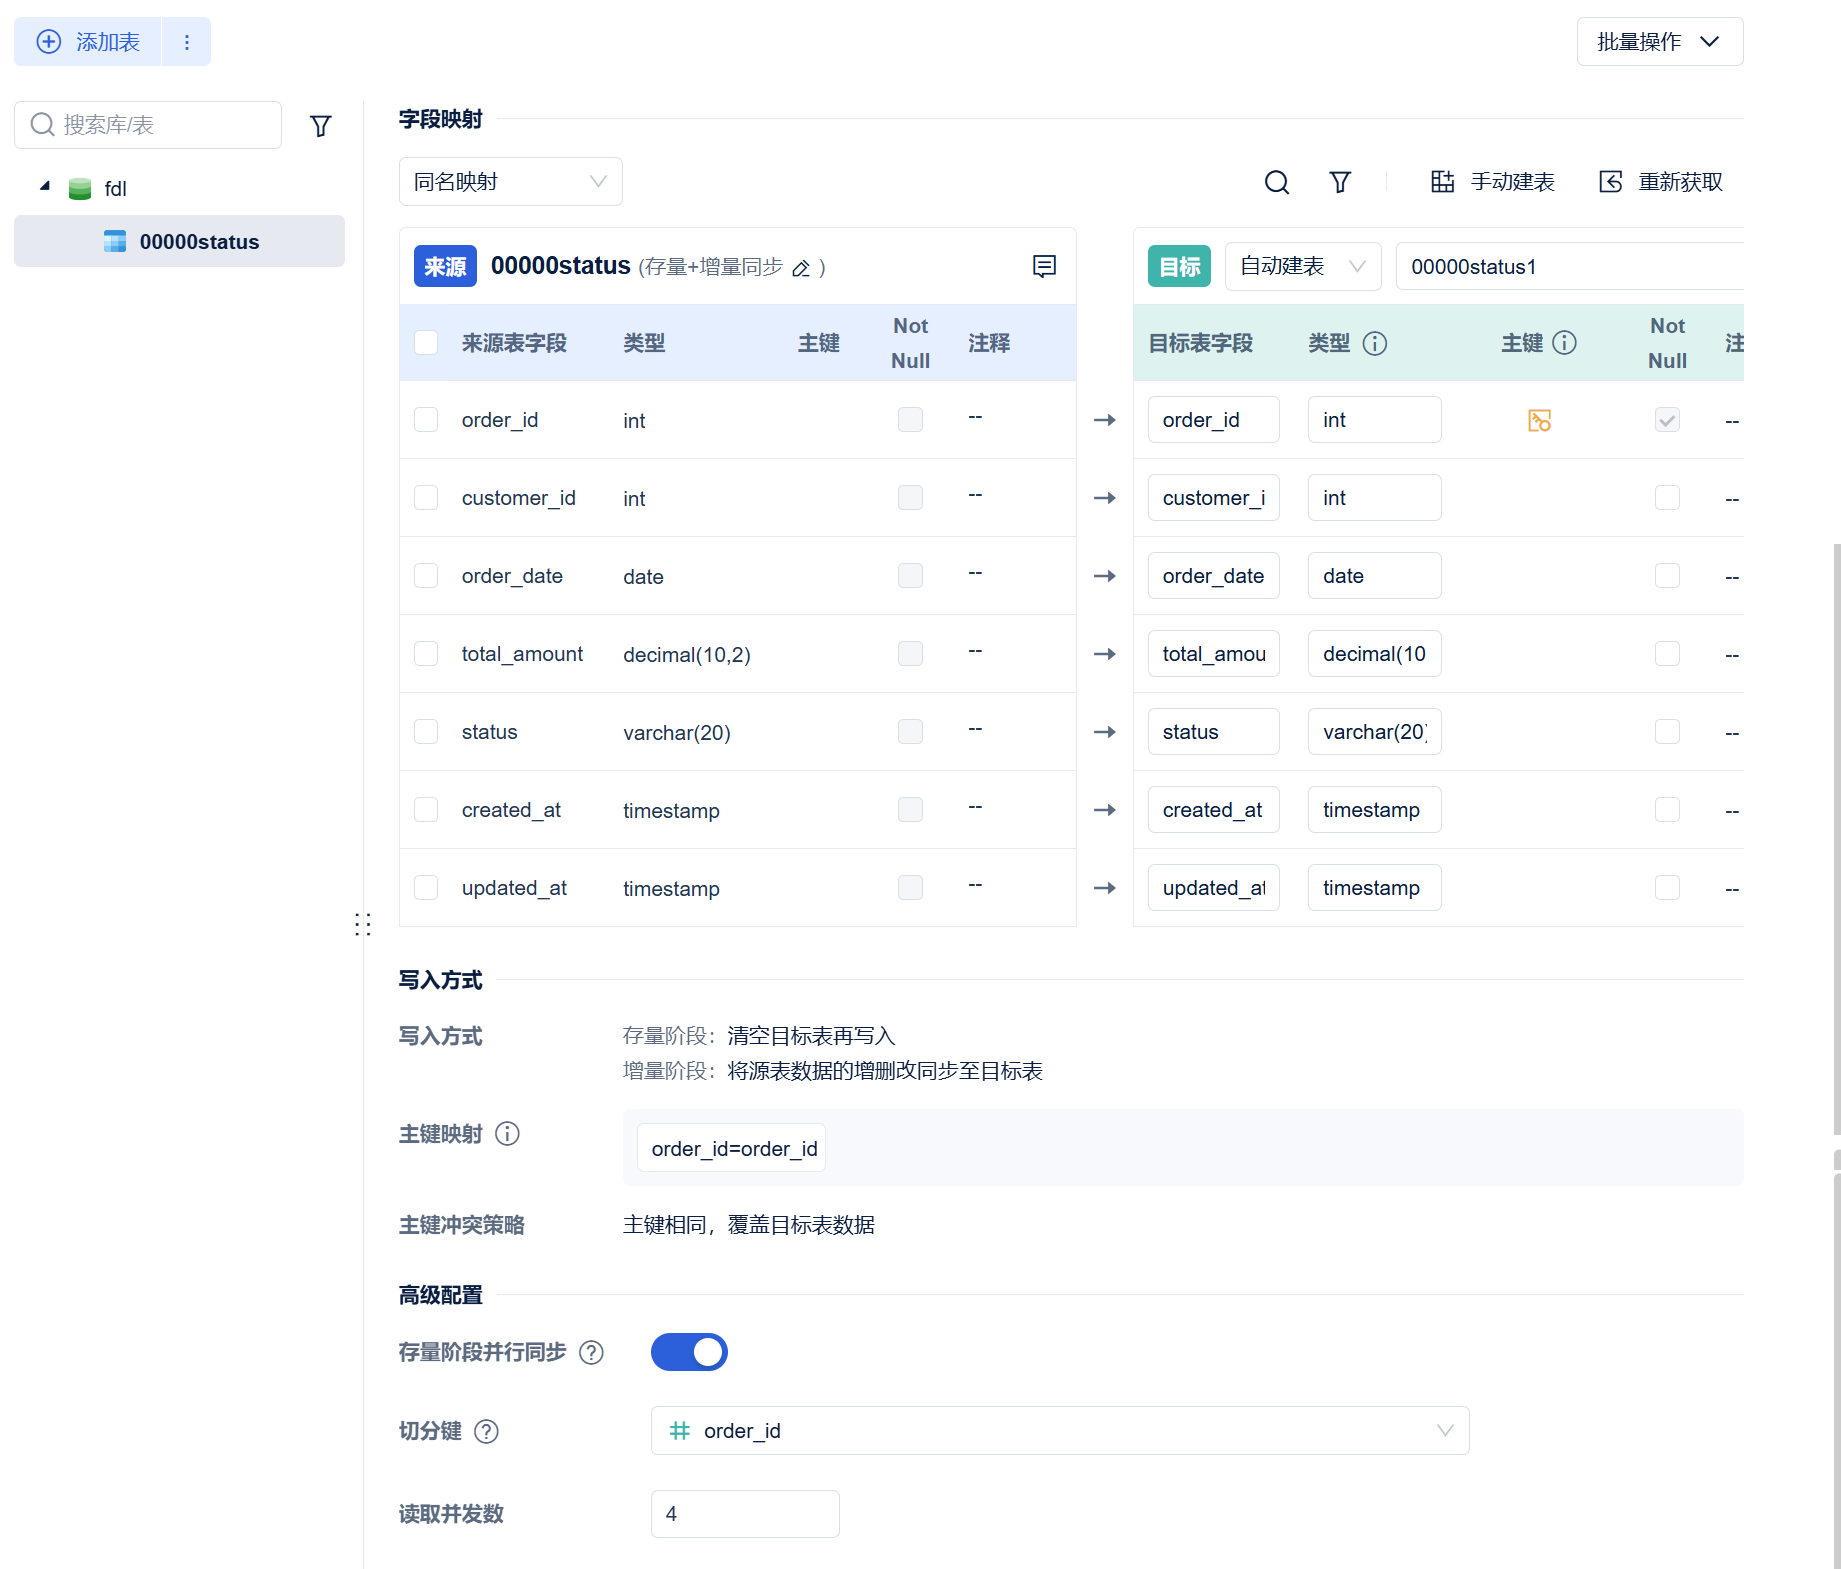Click the 添加表 button

88,42
